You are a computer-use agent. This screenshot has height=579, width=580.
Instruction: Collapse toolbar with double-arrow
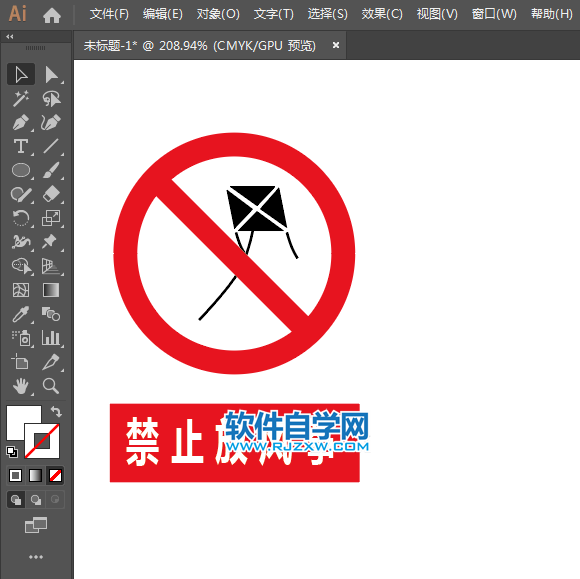[10, 36]
